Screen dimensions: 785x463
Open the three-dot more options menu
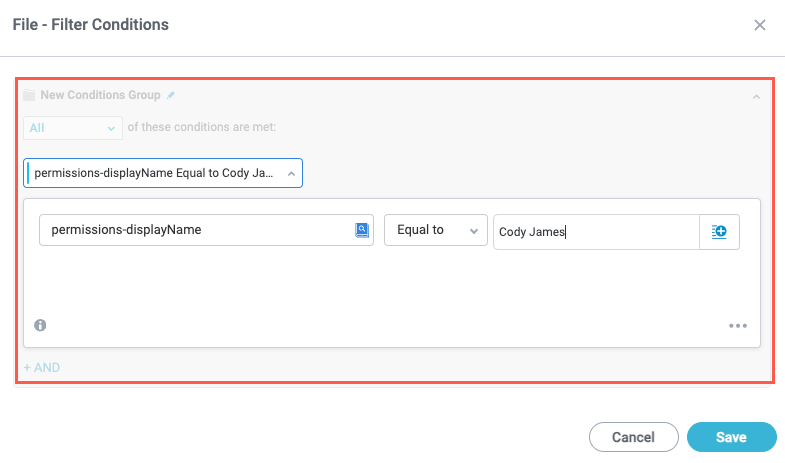[x=738, y=325]
